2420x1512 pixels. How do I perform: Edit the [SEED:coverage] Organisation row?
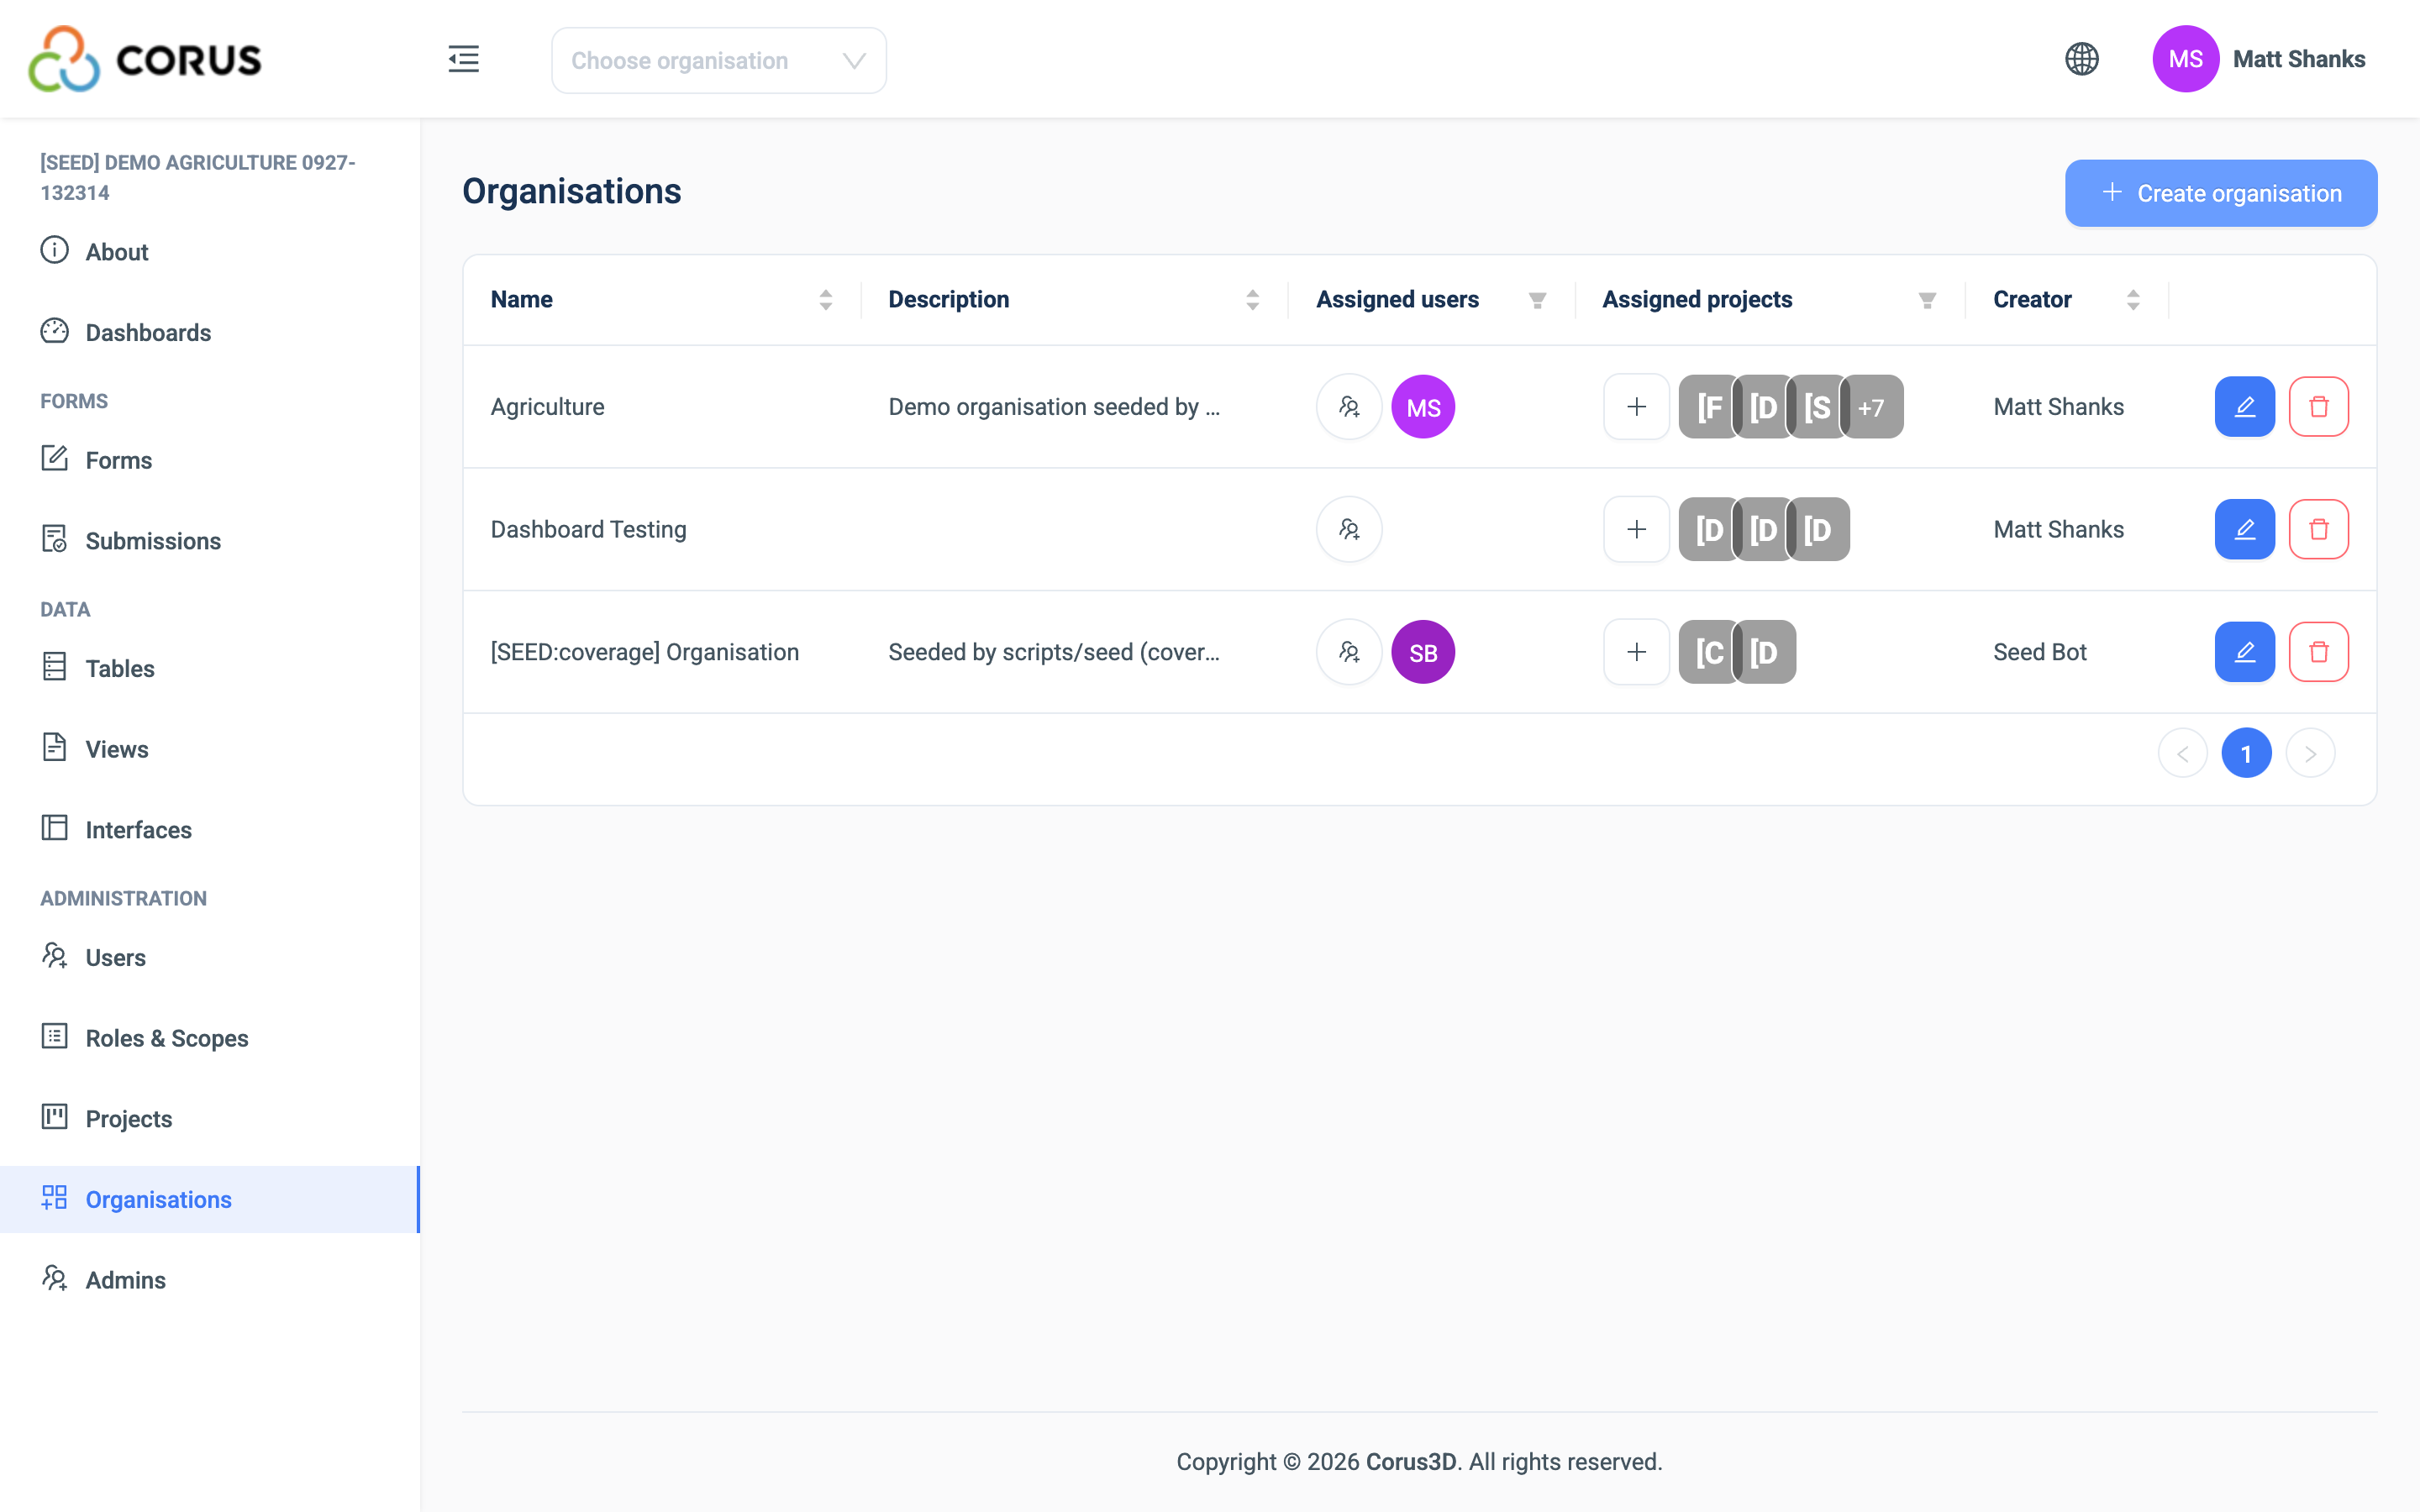coord(2244,652)
